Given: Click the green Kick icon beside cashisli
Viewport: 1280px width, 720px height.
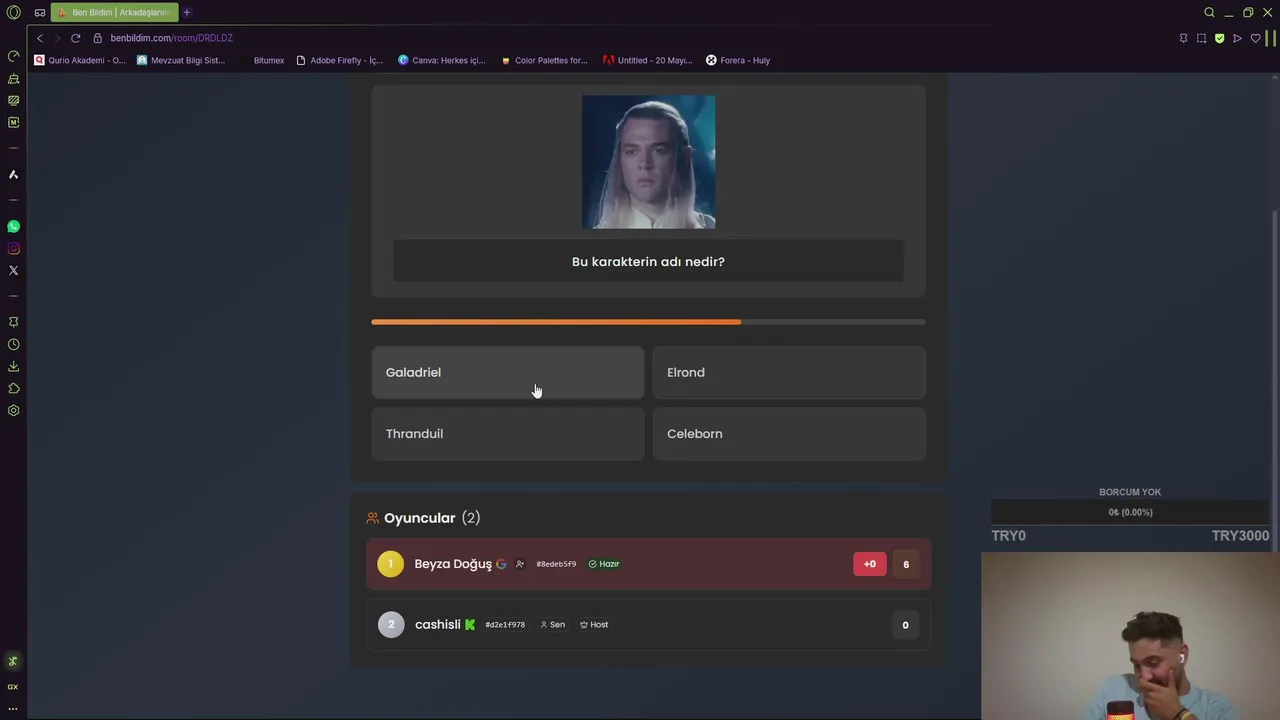Looking at the screenshot, I should pos(470,625).
